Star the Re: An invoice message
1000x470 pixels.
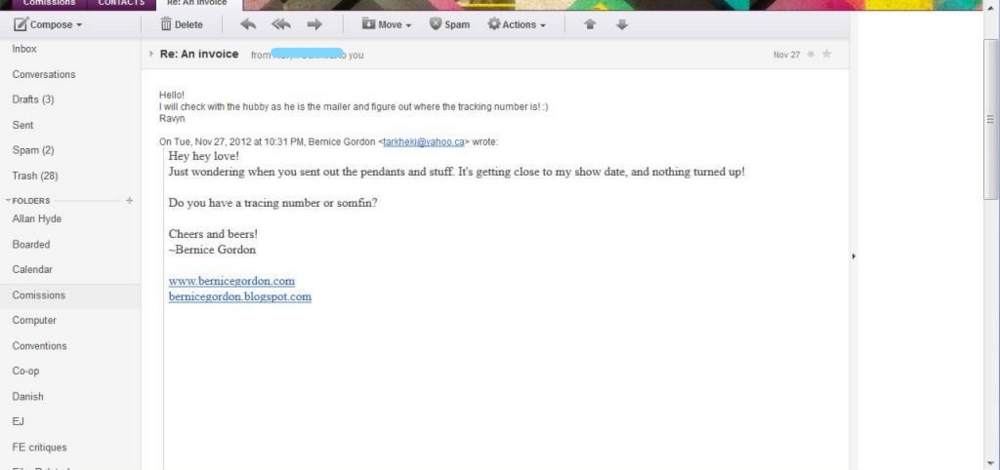tap(827, 54)
